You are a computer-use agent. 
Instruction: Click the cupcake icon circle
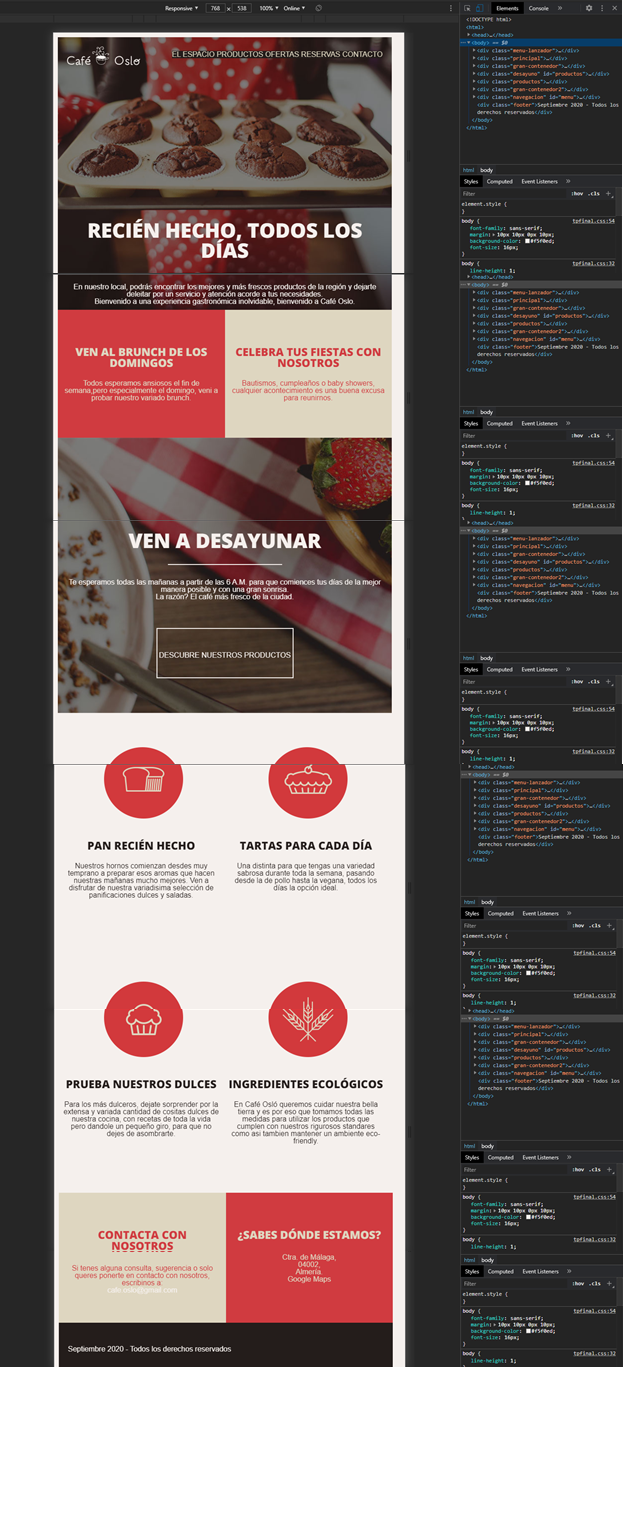tap(143, 1019)
